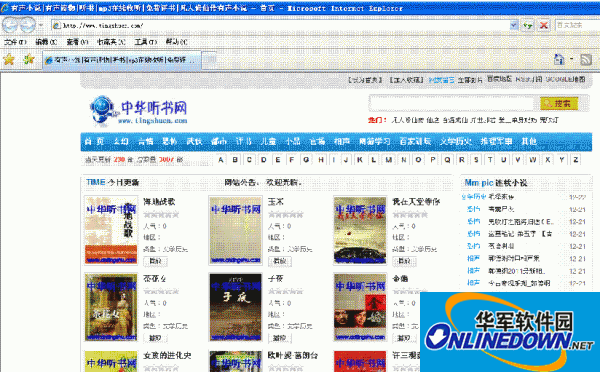Click letter Z in the alphabet index
The width and height of the screenshot is (600, 372).
coord(576,160)
